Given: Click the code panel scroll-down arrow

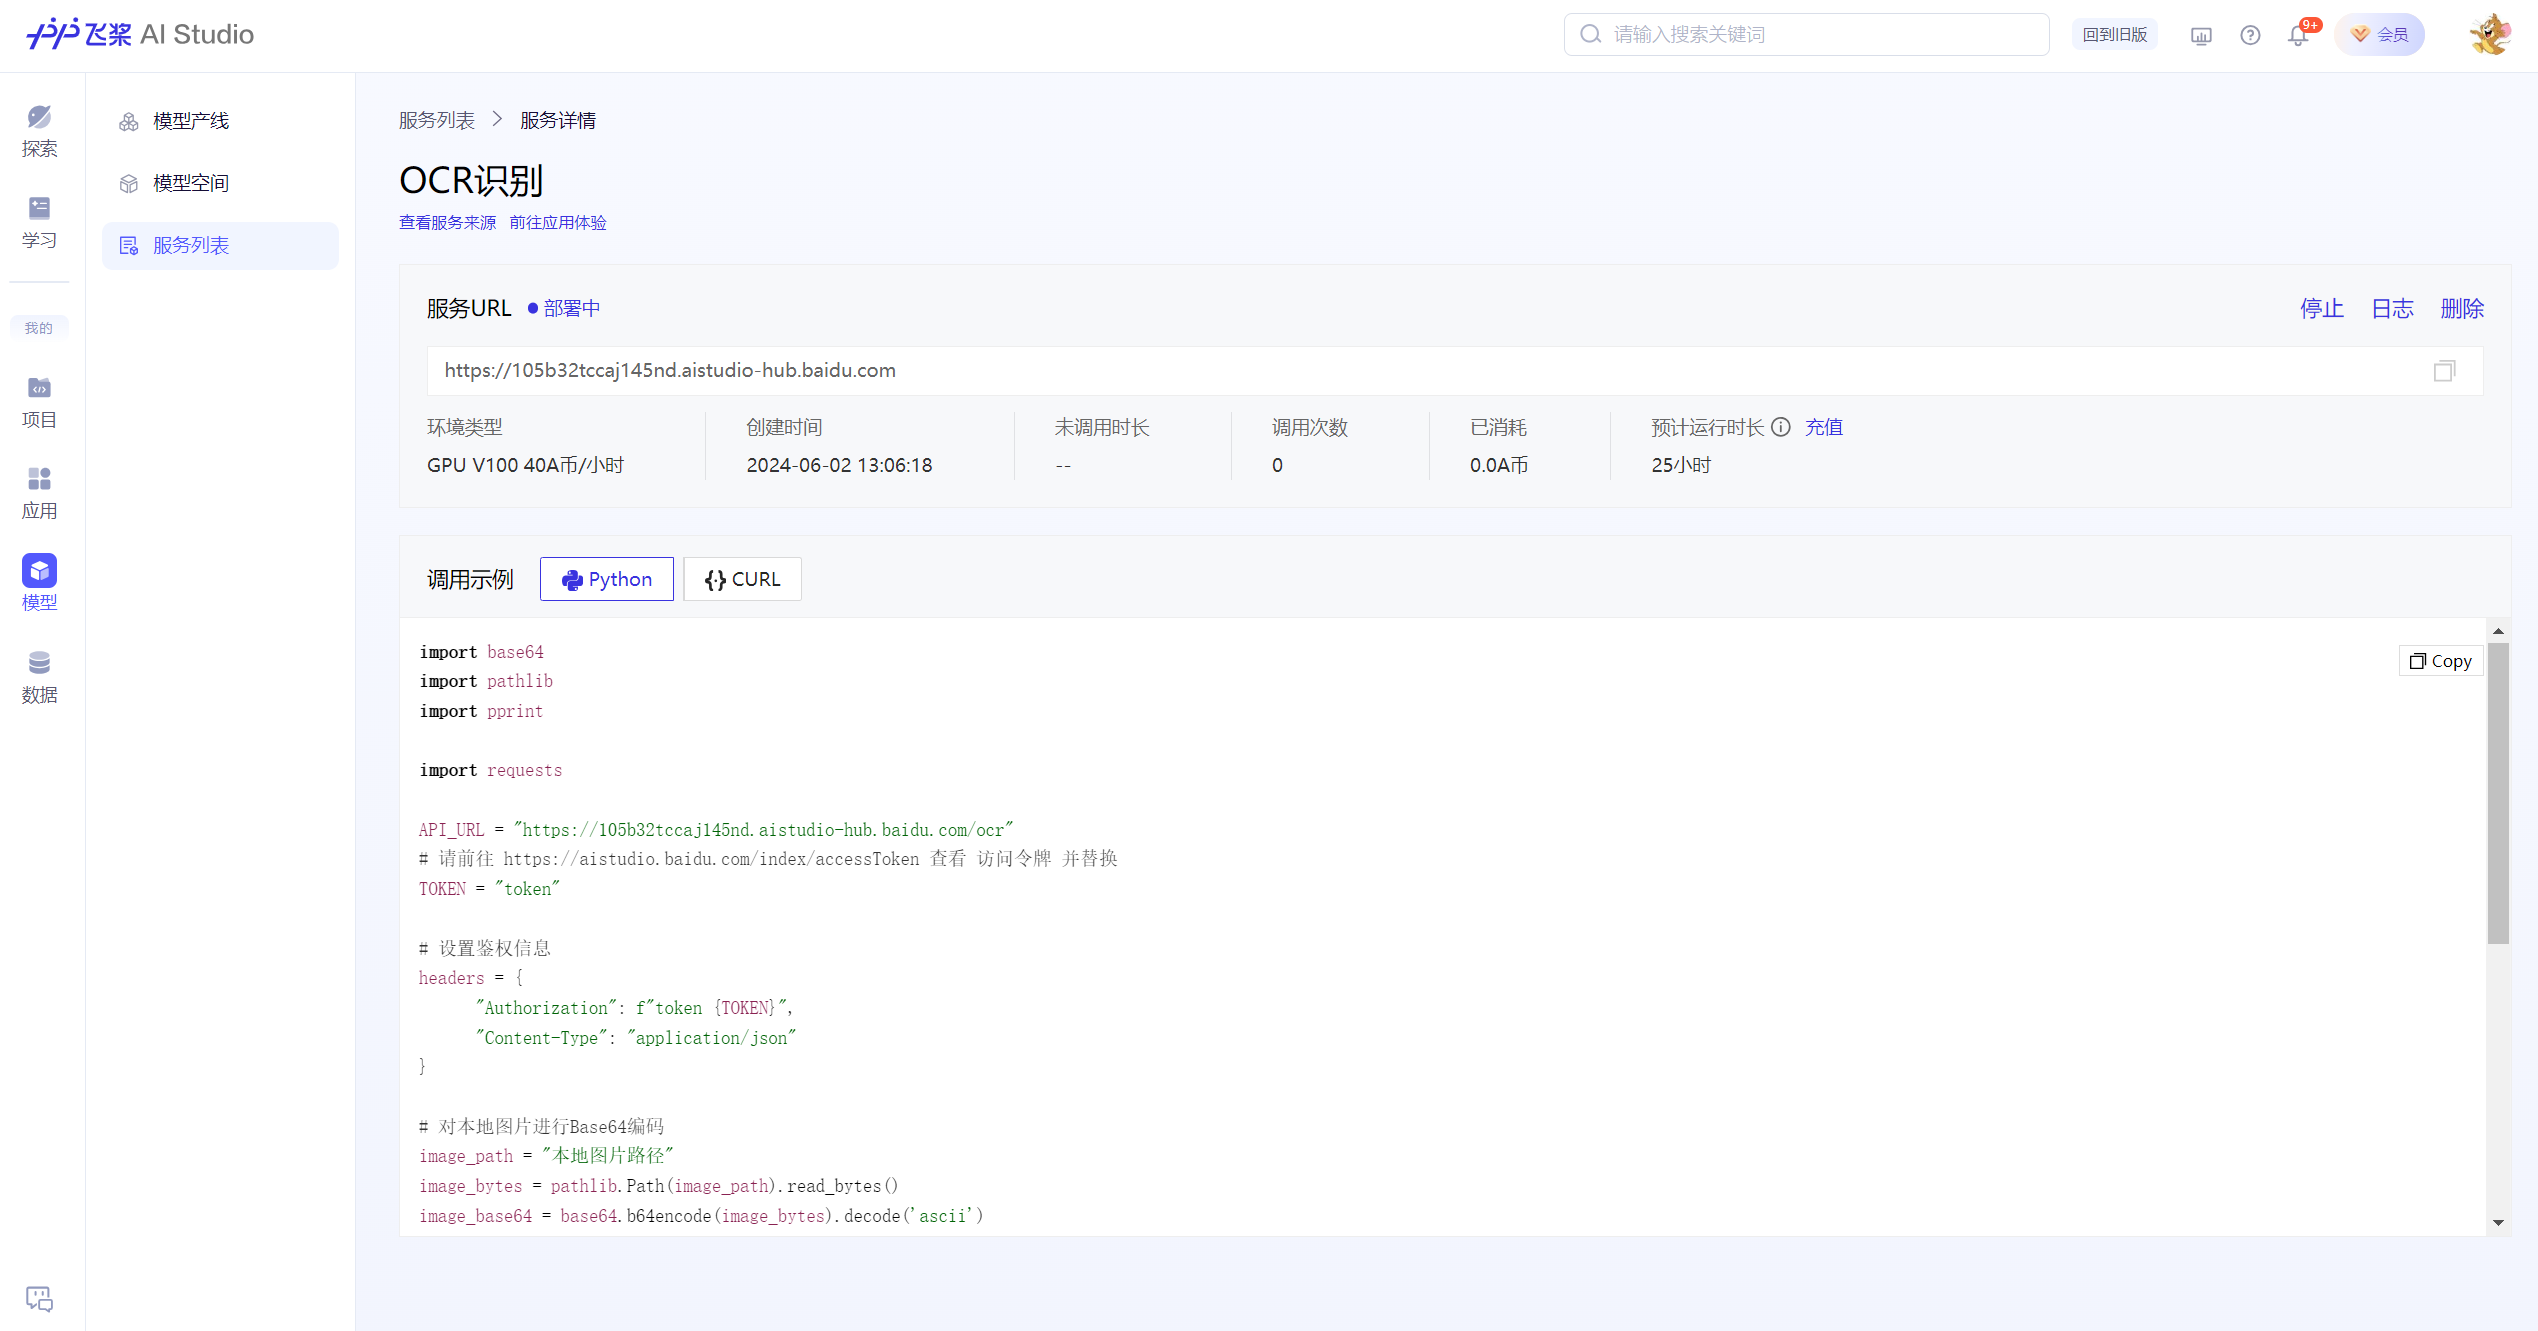Looking at the screenshot, I should point(2498,1222).
